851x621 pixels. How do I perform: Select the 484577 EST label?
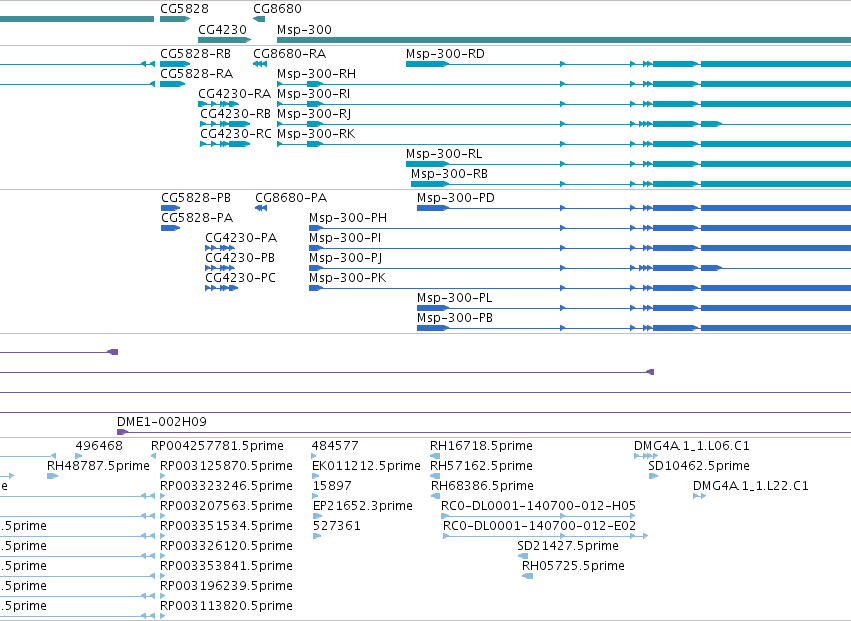click(335, 446)
